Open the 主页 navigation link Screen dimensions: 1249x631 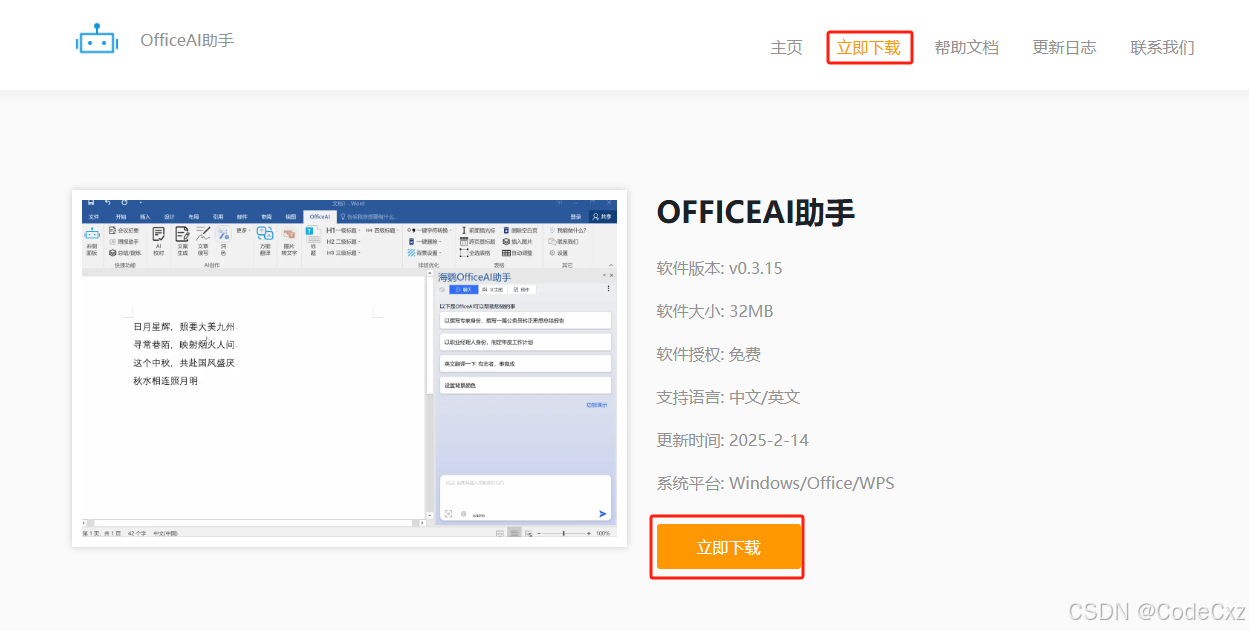click(x=786, y=47)
